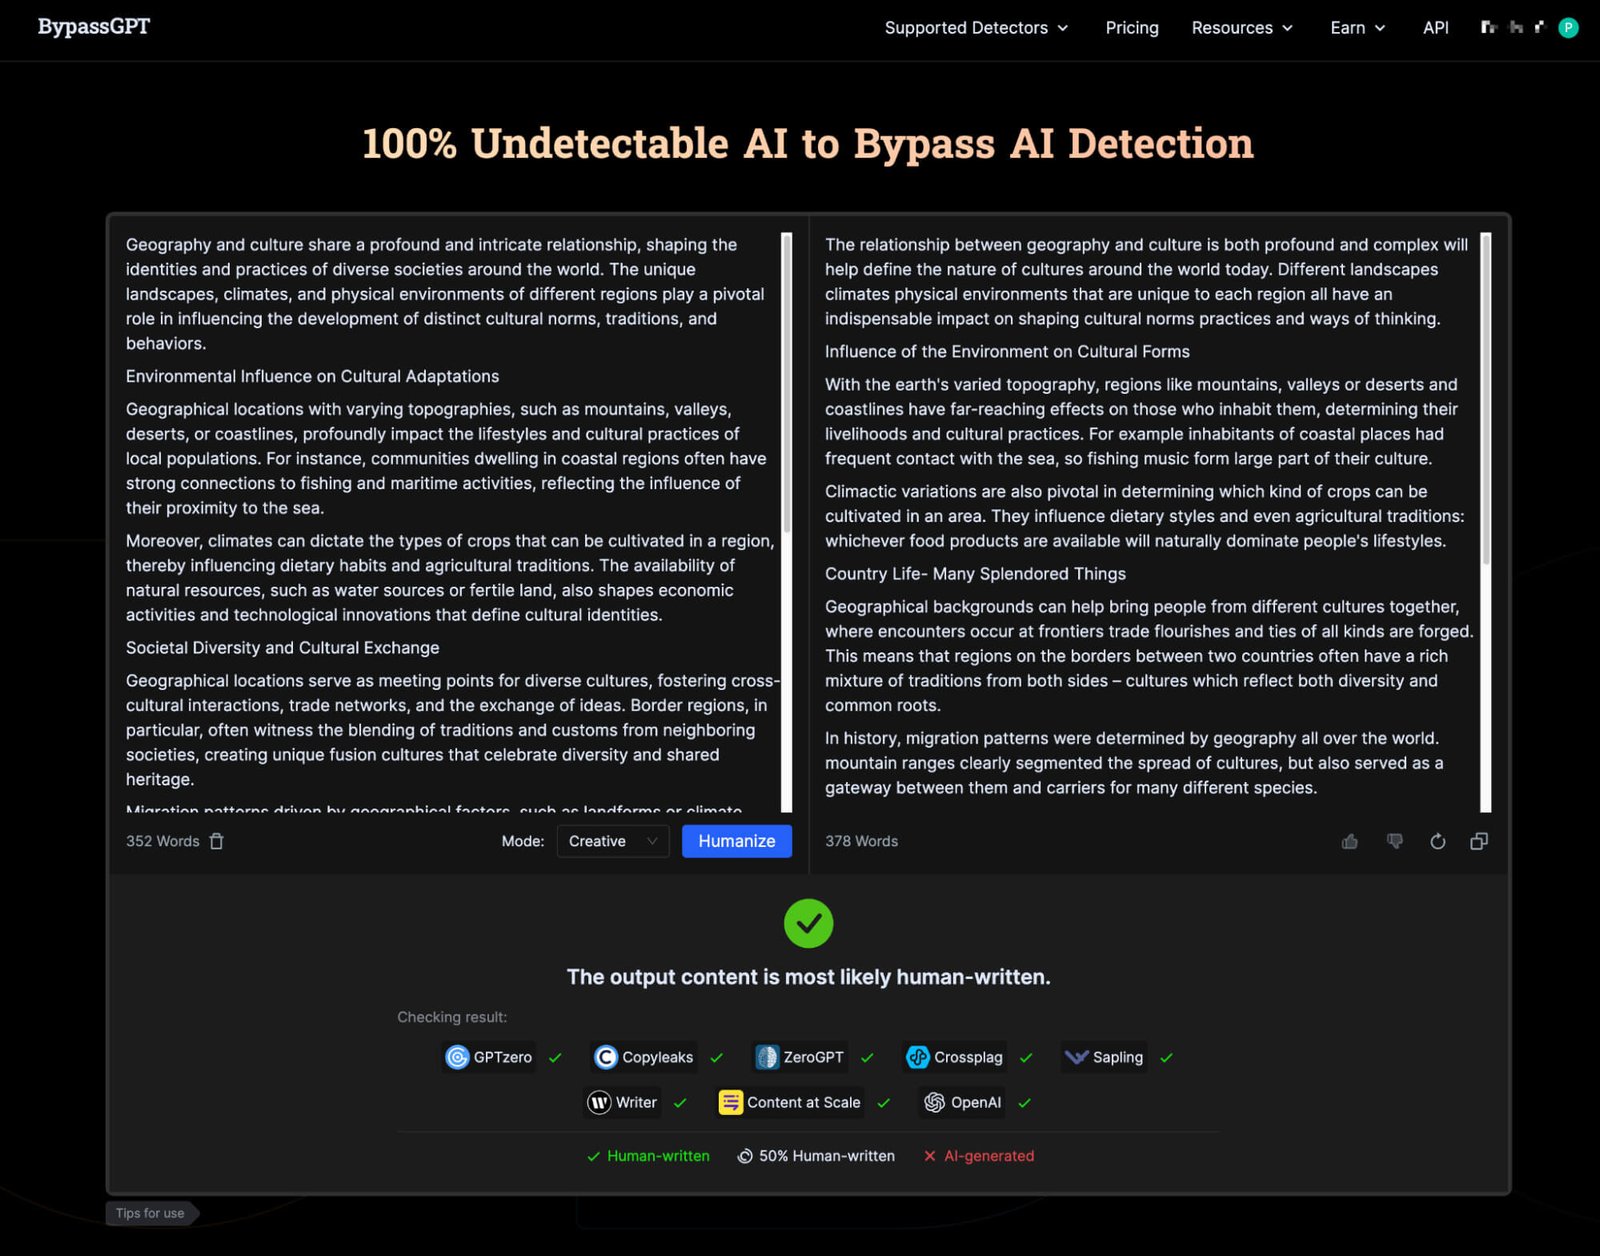Delete the input text using the trash icon
The image size is (1600, 1256).
coord(217,841)
